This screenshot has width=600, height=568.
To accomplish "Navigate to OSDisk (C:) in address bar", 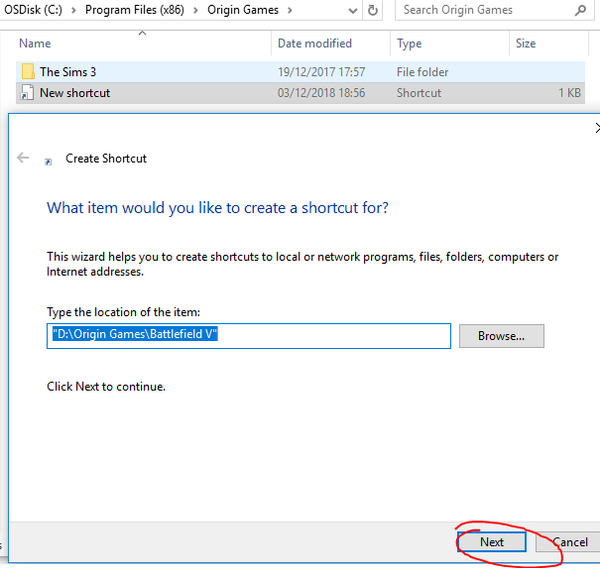I will pos(33,10).
